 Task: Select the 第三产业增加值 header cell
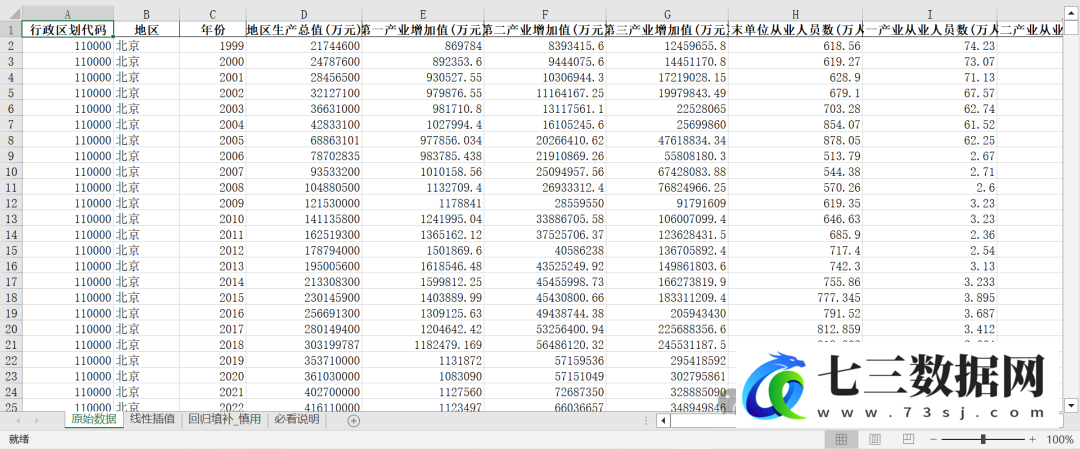667,30
